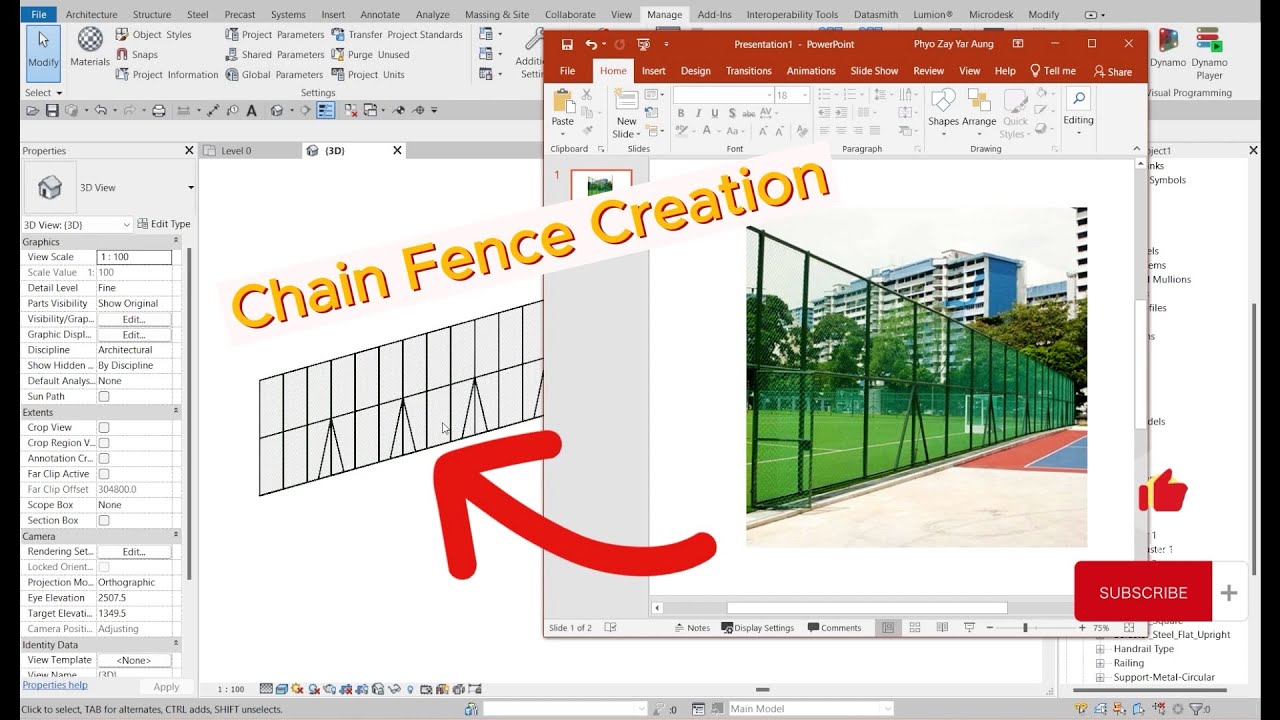The image size is (1280, 720).
Task: Toggle Sun Path checkbox
Action: 104,396
